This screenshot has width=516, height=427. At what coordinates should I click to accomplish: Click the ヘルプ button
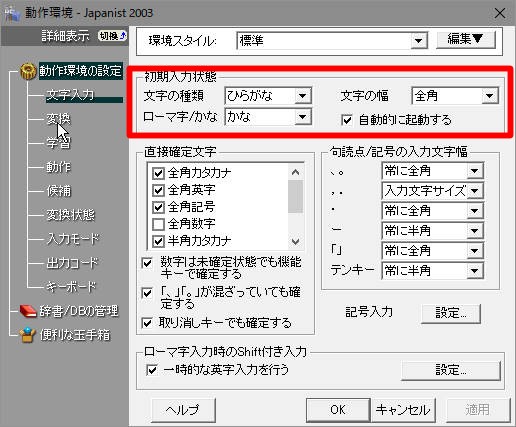point(183,410)
